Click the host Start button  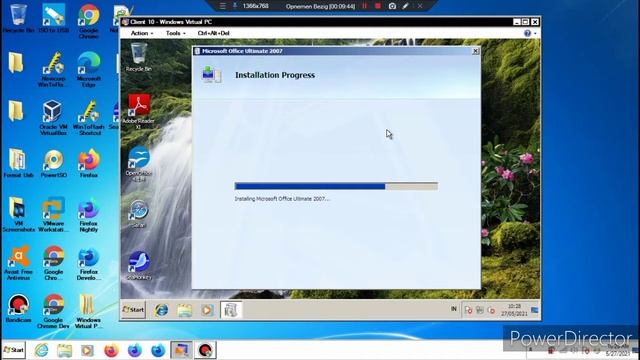click(x=13, y=350)
